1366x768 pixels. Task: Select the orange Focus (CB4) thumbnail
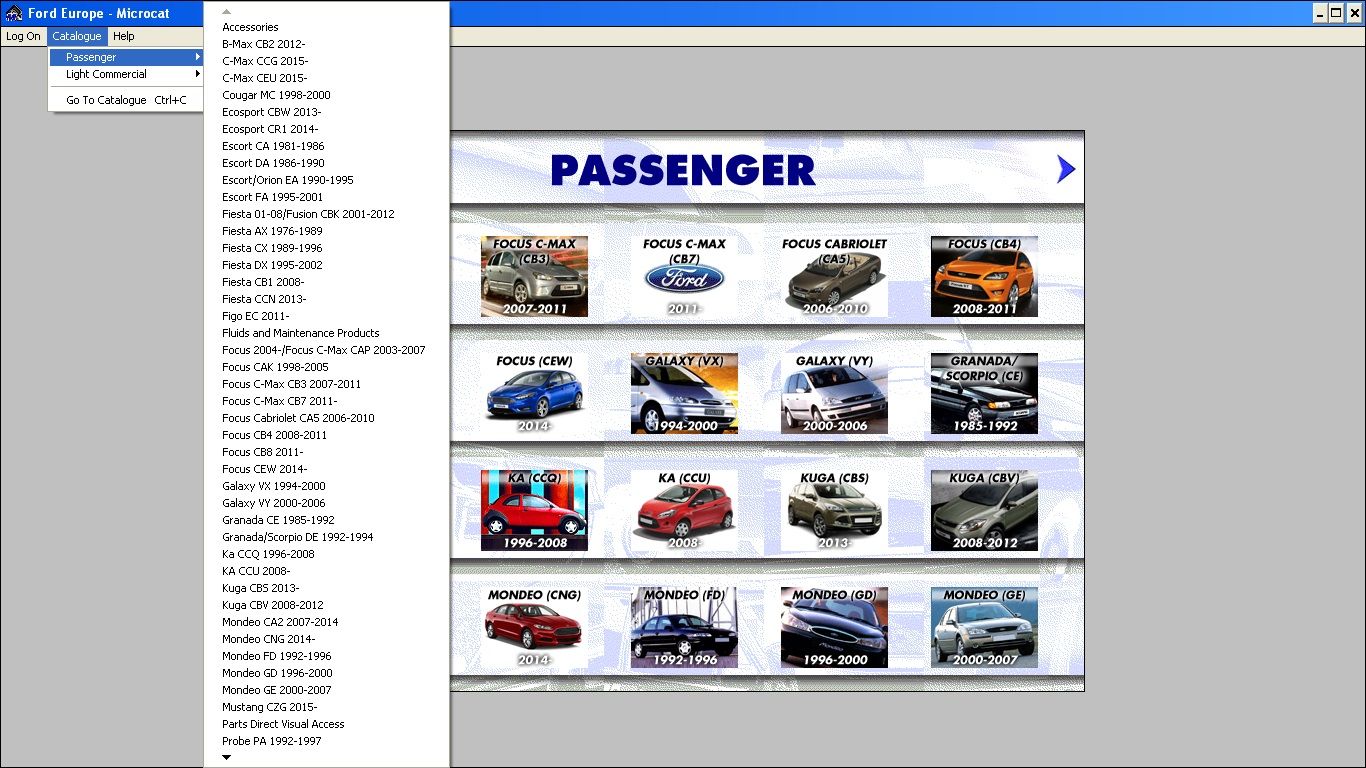[x=984, y=276]
